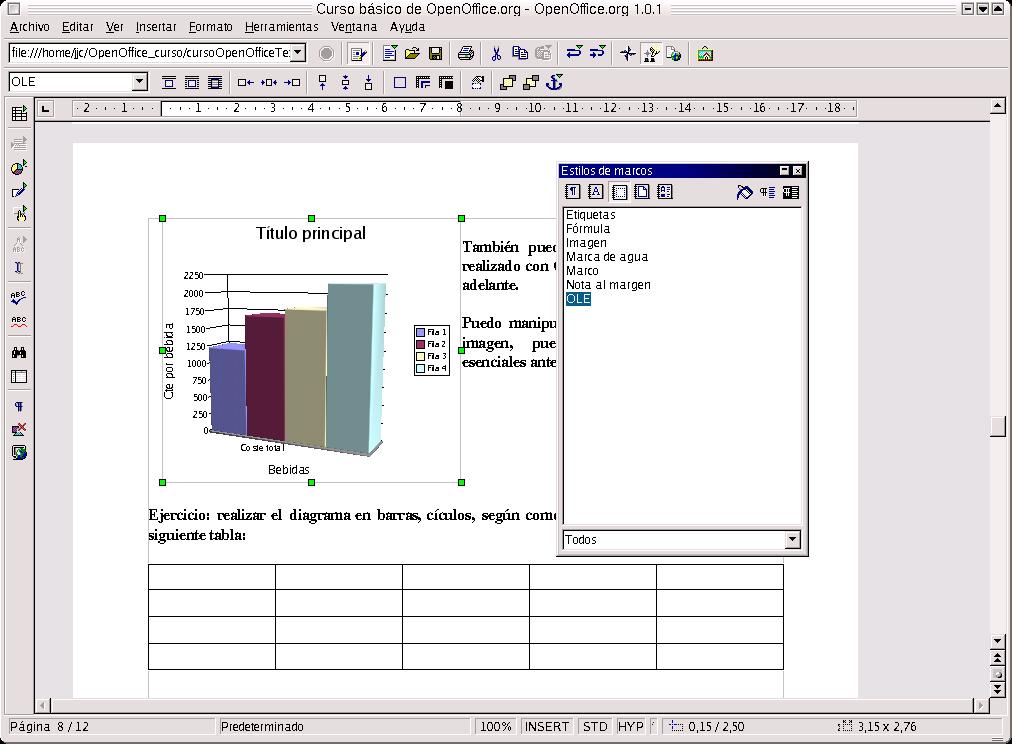
Task: Switch to page styles in Stylist
Action: pos(642,192)
